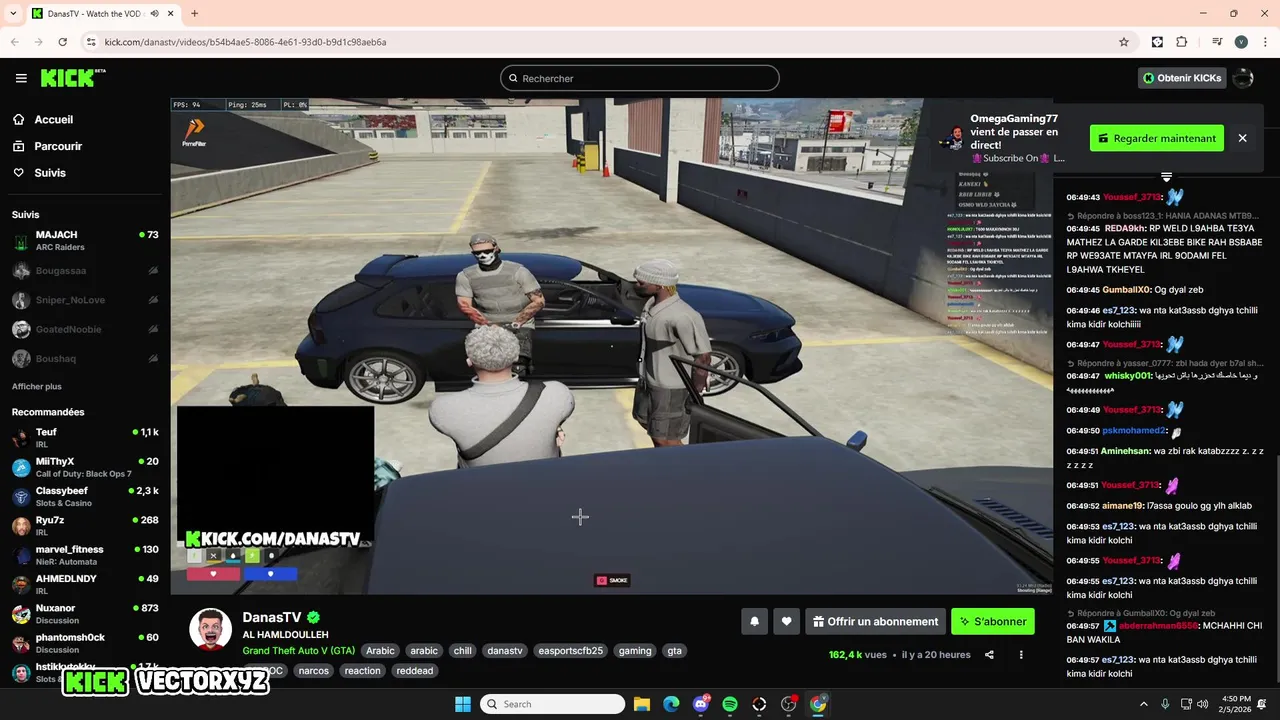Screen dimensions: 1280x720
Task: Open recommended channel AHMEDLNDY
Action: pyautogui.click(x=85, y=584)
